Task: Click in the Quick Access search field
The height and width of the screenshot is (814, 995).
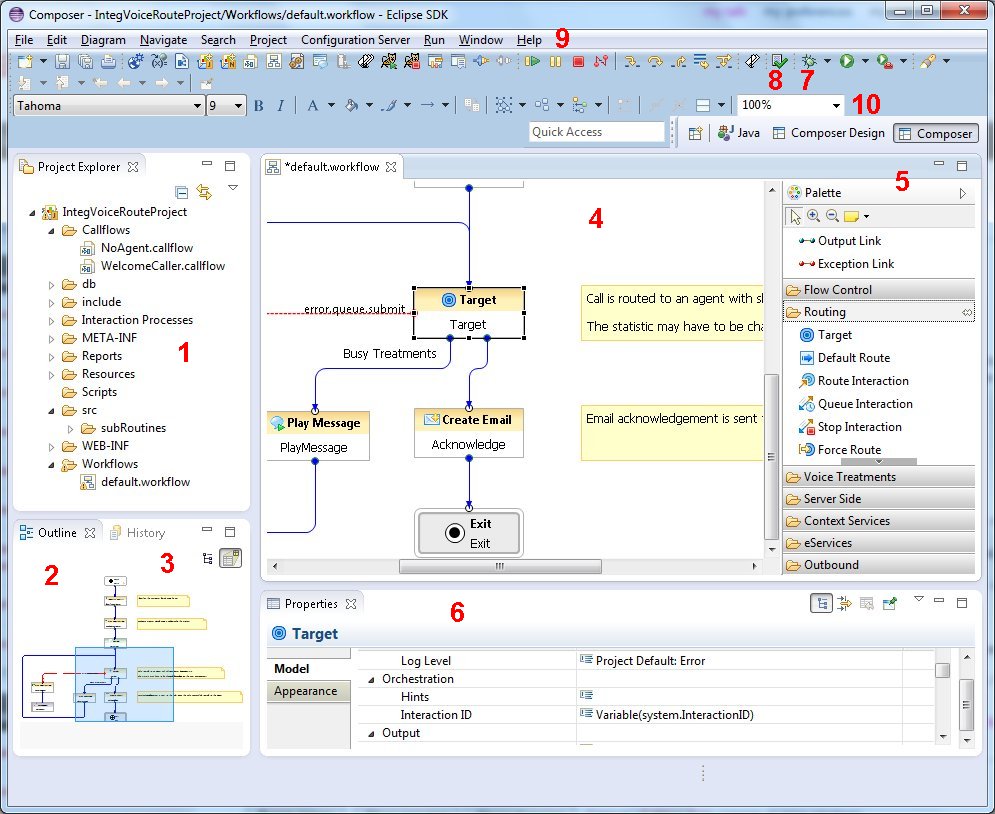Action: click(x=596, y=132)
